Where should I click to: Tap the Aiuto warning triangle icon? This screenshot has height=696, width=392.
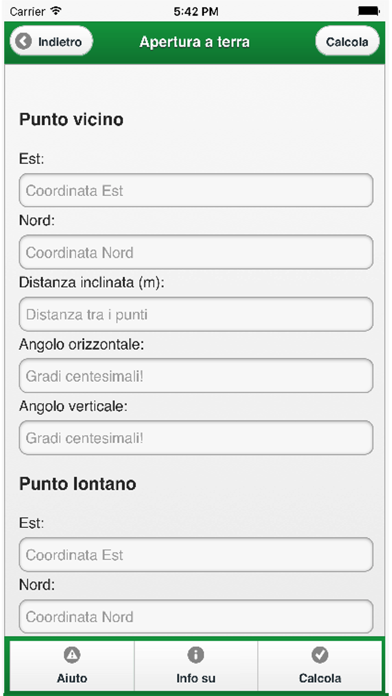[x=71, y=655]
